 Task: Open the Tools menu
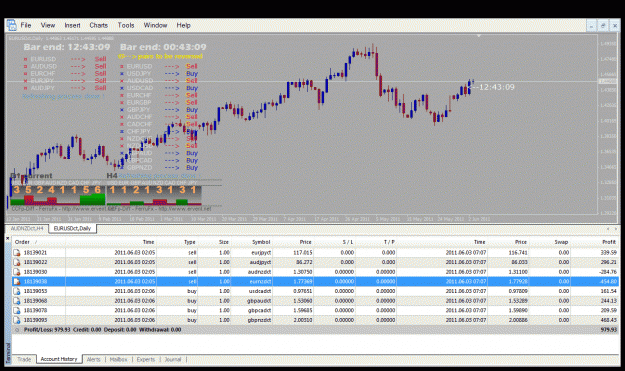(x=126, y=25)
